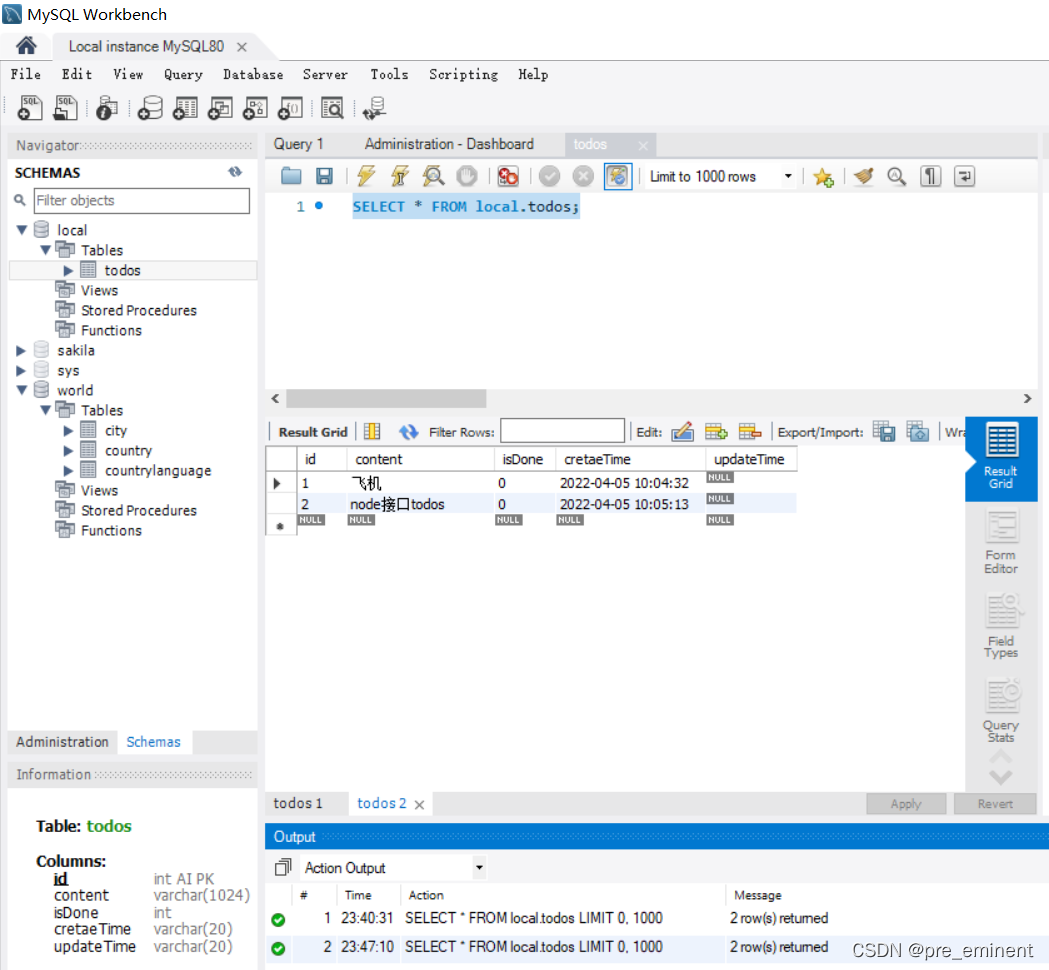Open the Database menu
1049x970 pixels.
coord(253,74)
